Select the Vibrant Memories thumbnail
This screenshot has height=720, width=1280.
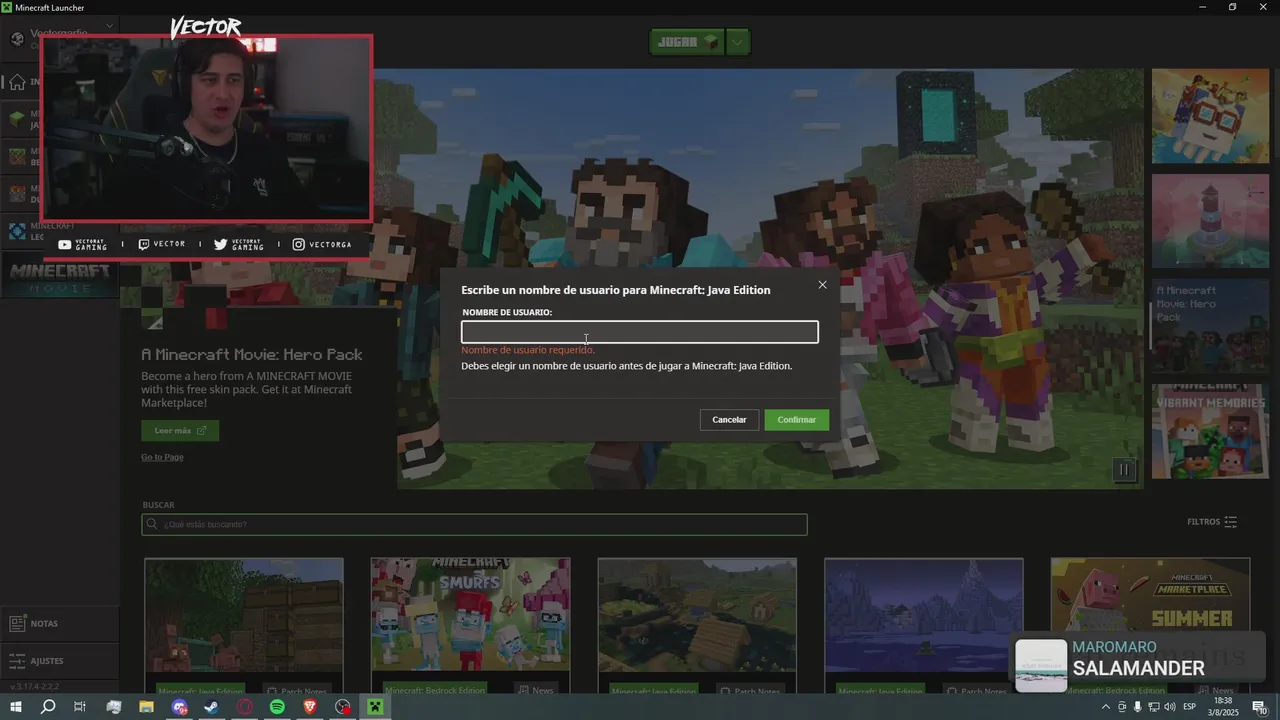point(1210,431)
